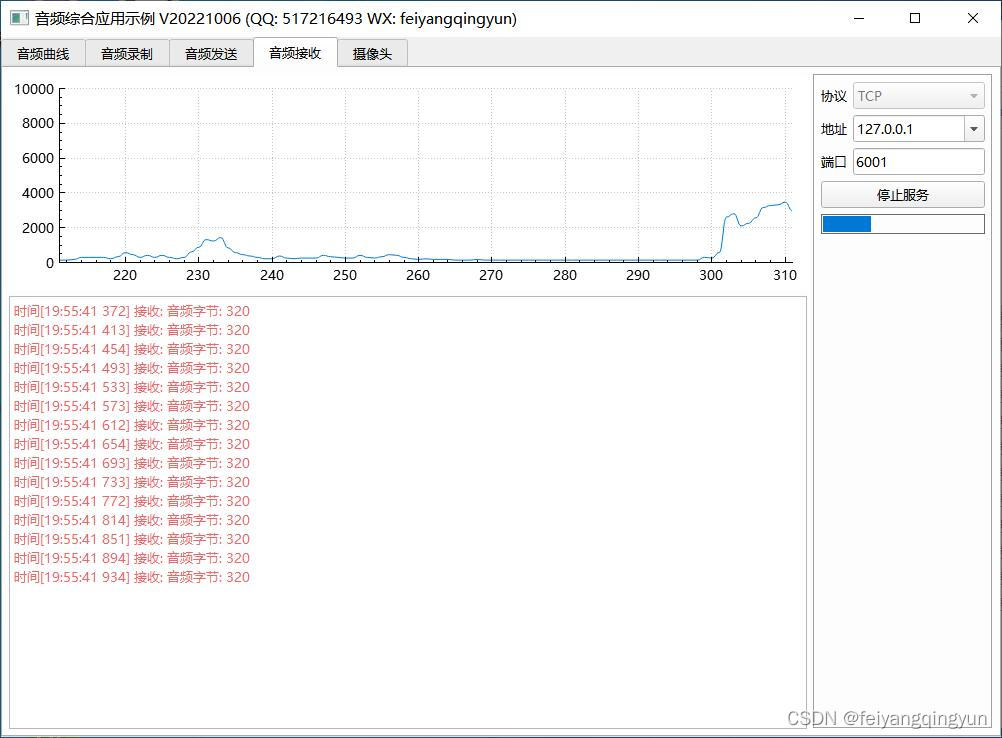Select log line with time 19:55:41 413
The image size is (1002, 738).
click(x=132, y=330)
